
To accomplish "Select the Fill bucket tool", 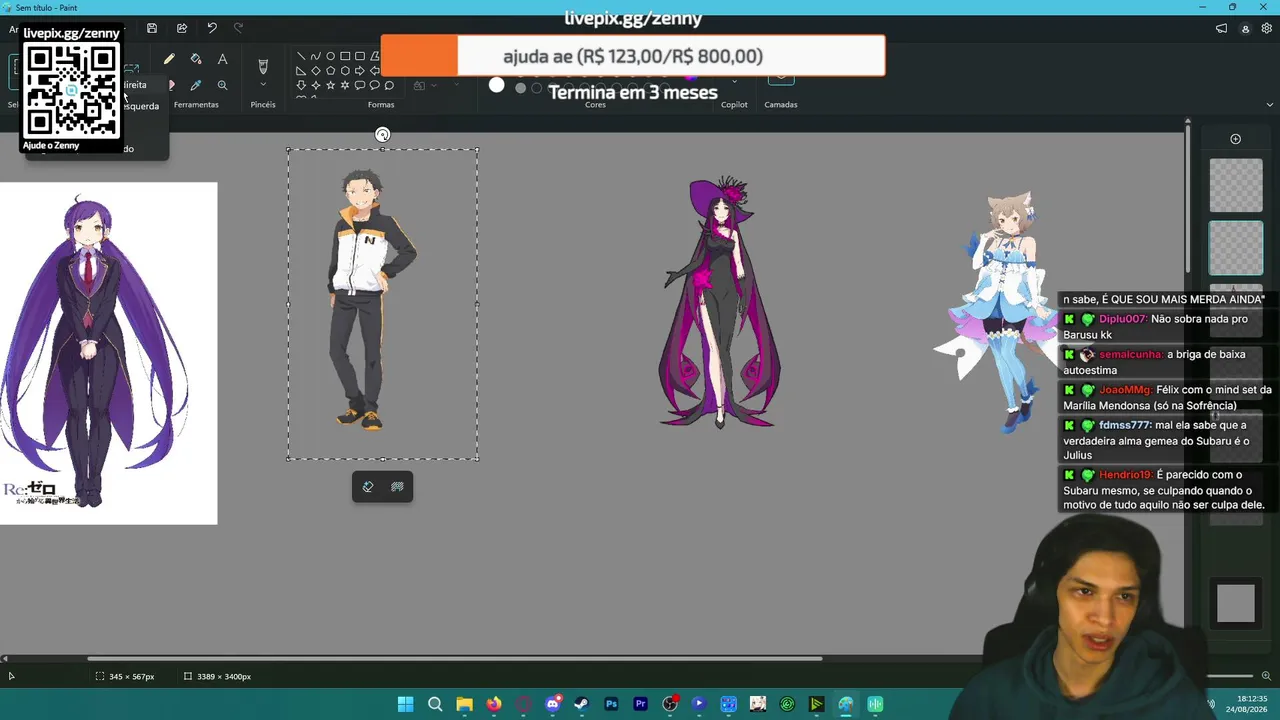I will tap(196, 60).
